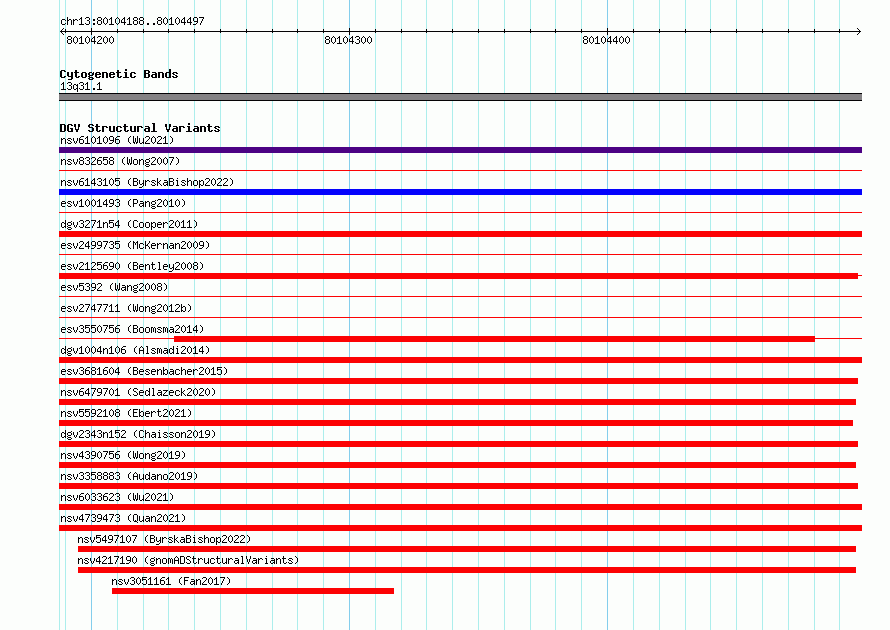Click the ruler's right arrow end

point(858,31)
